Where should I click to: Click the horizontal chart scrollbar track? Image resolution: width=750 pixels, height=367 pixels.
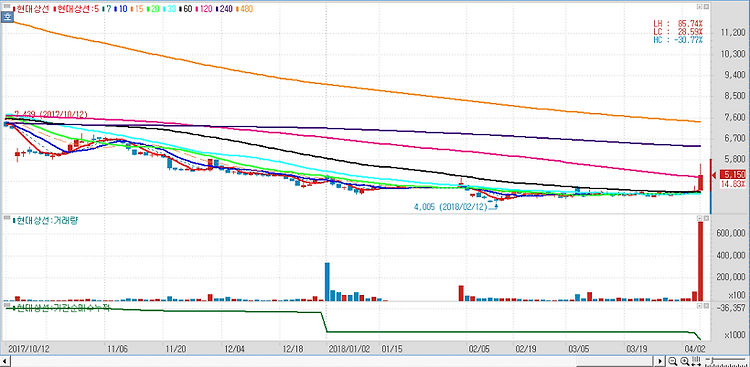coord(332,361)
